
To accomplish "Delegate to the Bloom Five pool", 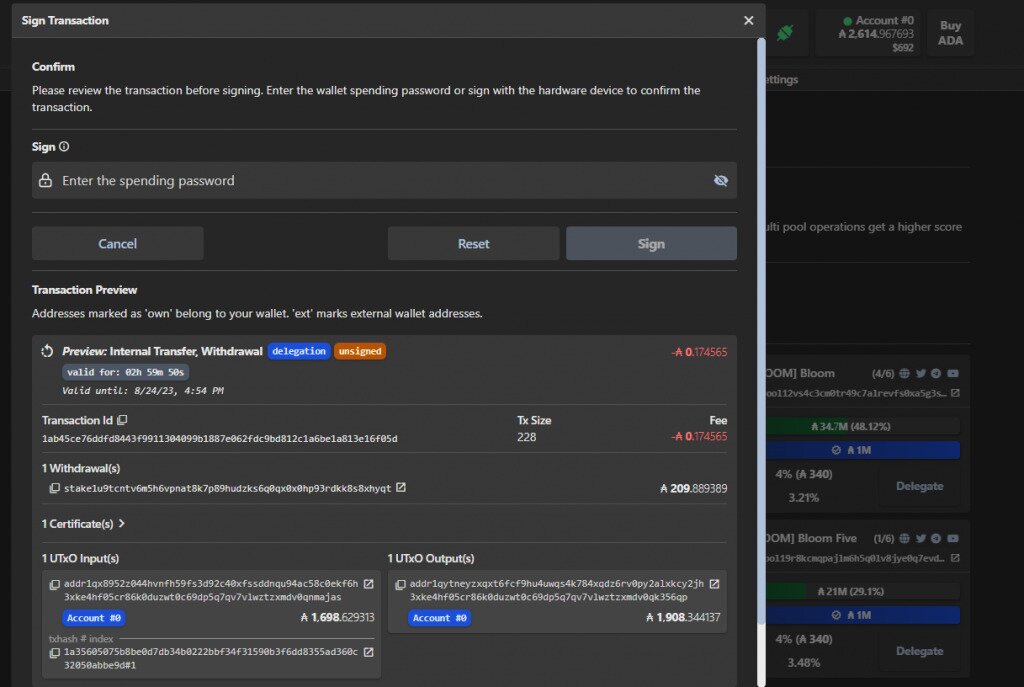I will [919, 651].
